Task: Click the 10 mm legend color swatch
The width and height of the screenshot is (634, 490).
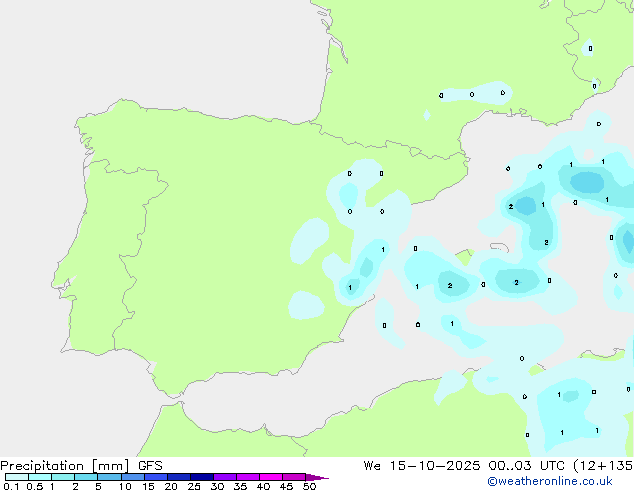Action: pos(132,477)
